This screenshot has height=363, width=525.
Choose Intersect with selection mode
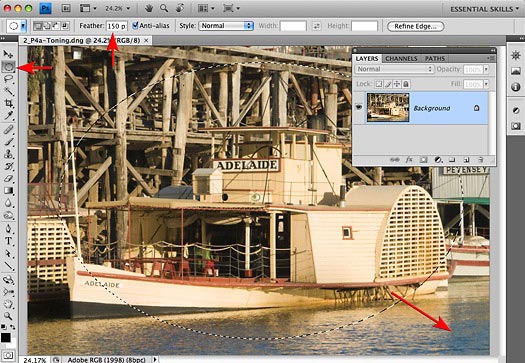65,26
